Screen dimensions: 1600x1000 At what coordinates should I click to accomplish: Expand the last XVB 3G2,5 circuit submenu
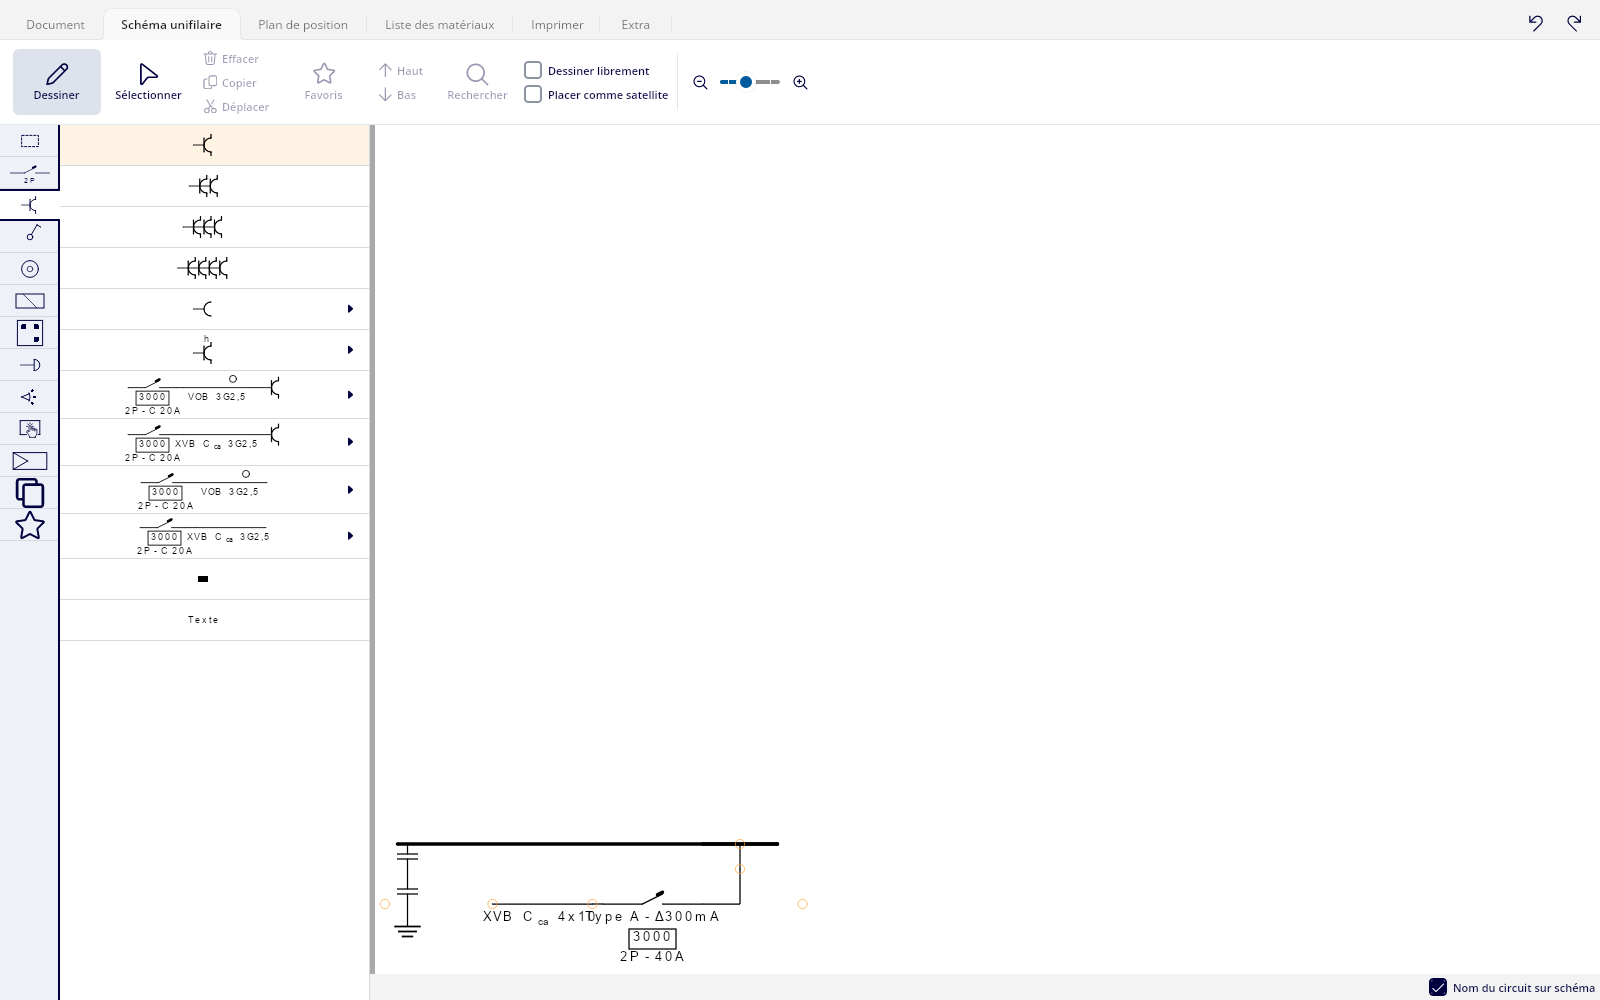pyautogui.click(x=350, y=536)
